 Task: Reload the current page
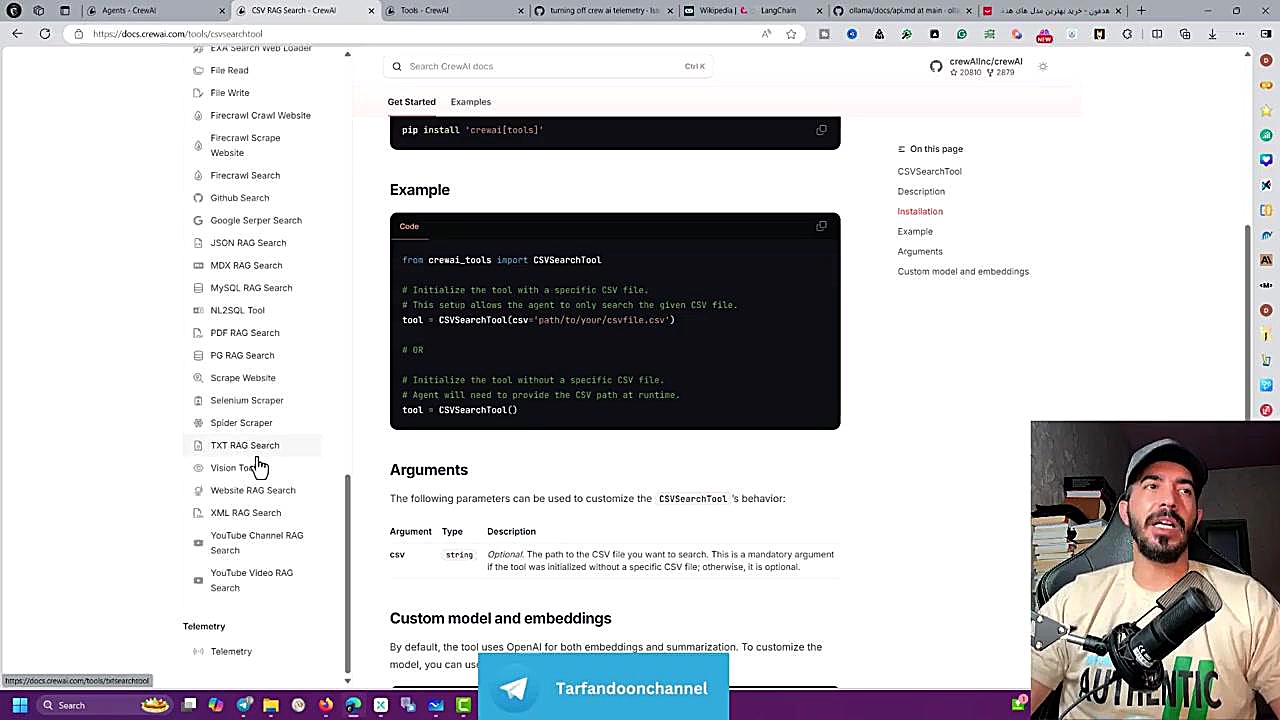click(x=45, y=34)
